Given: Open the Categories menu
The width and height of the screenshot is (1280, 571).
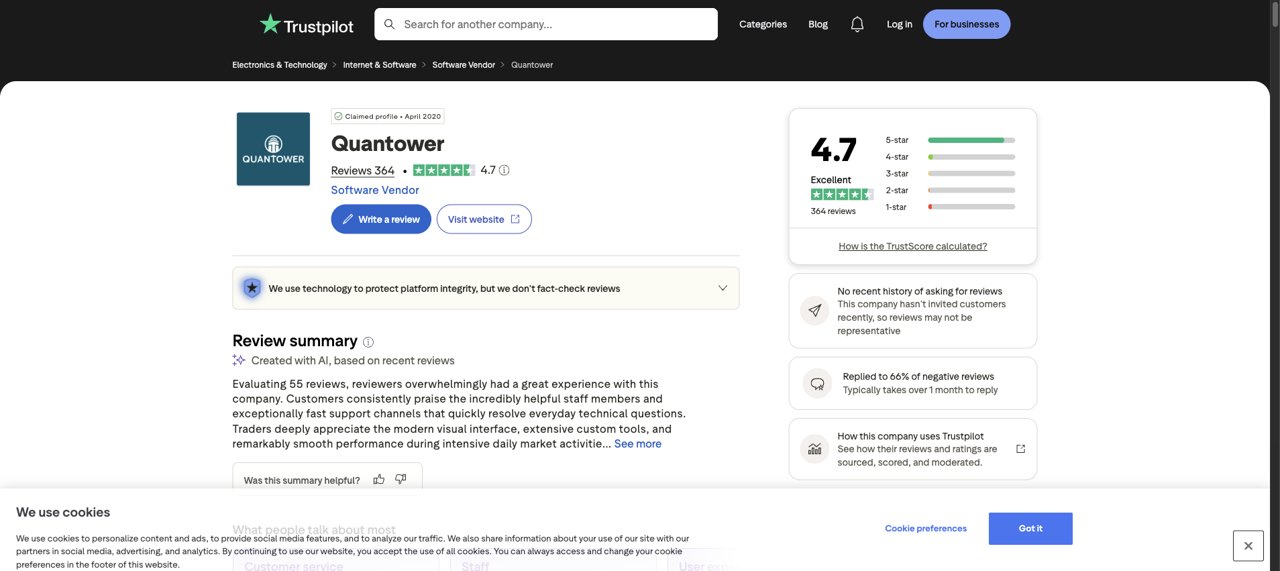Looking at the screenshot, I should pyautogui.click(x=763, y=24).
